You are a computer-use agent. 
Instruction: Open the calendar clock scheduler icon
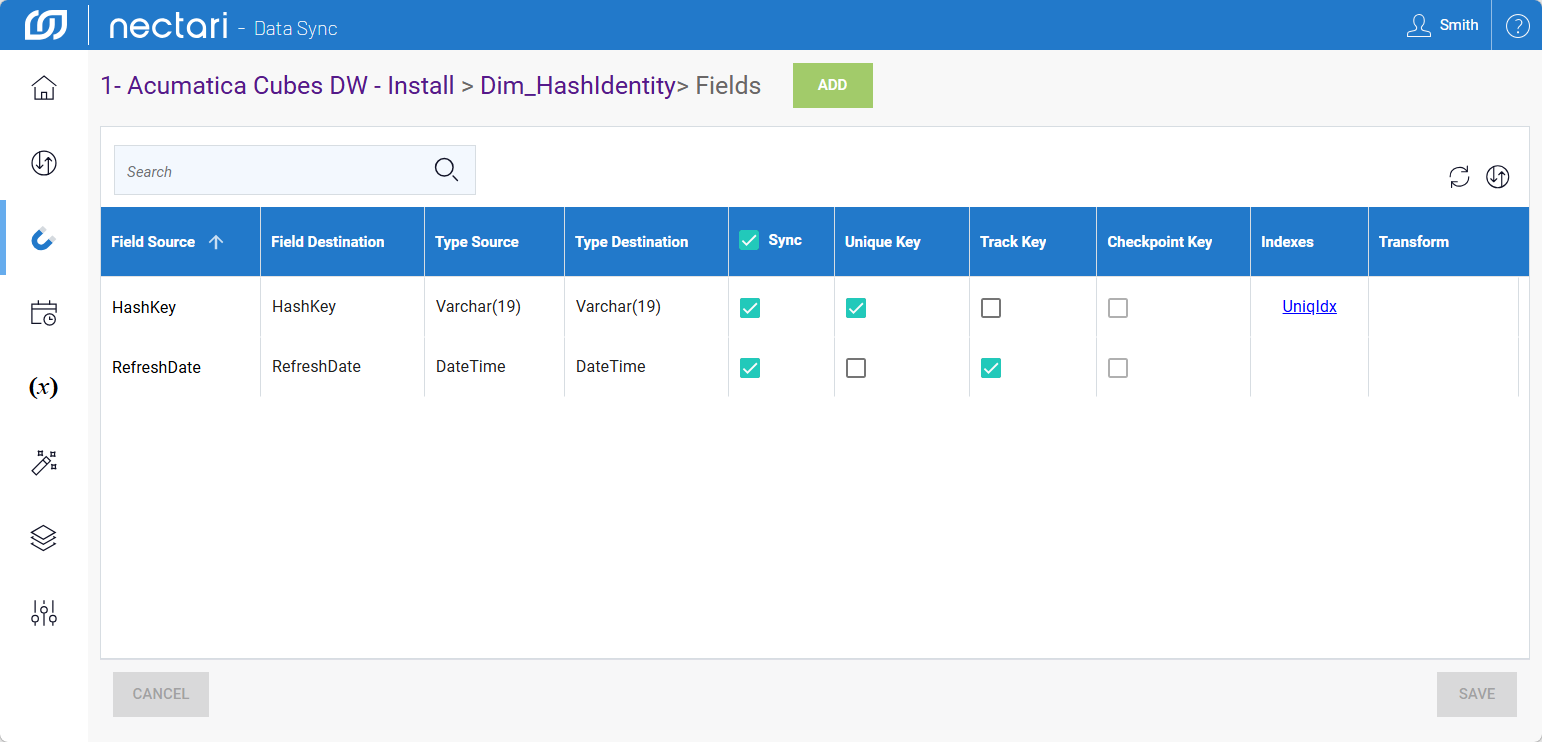(x=44, y=314)
